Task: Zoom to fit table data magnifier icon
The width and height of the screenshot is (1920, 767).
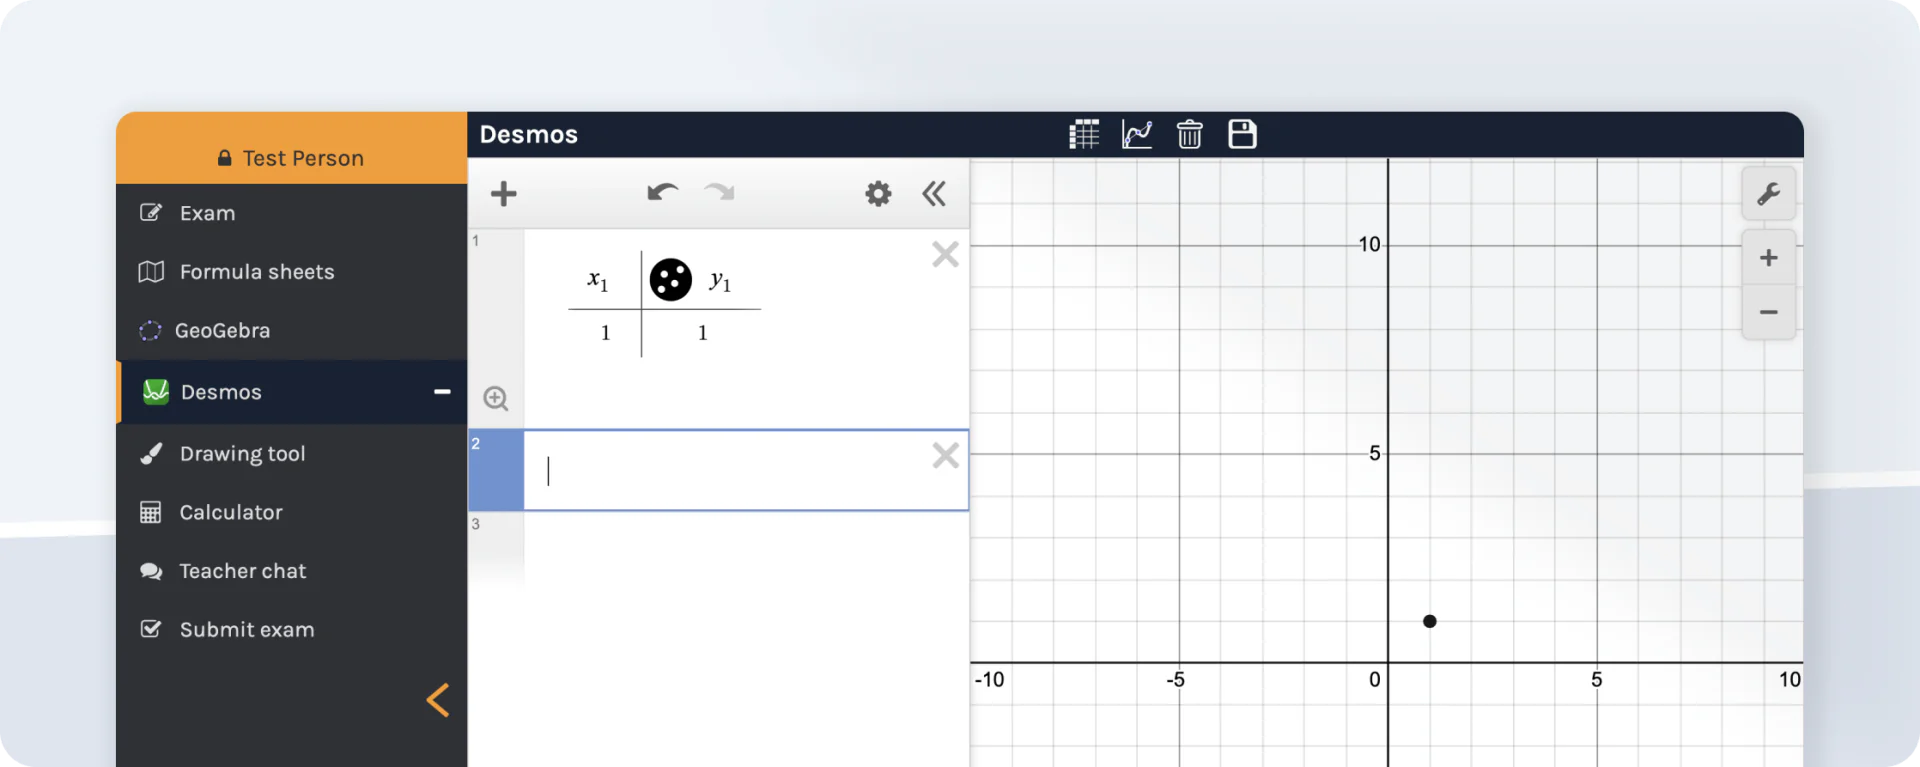Action: point(496,398)
